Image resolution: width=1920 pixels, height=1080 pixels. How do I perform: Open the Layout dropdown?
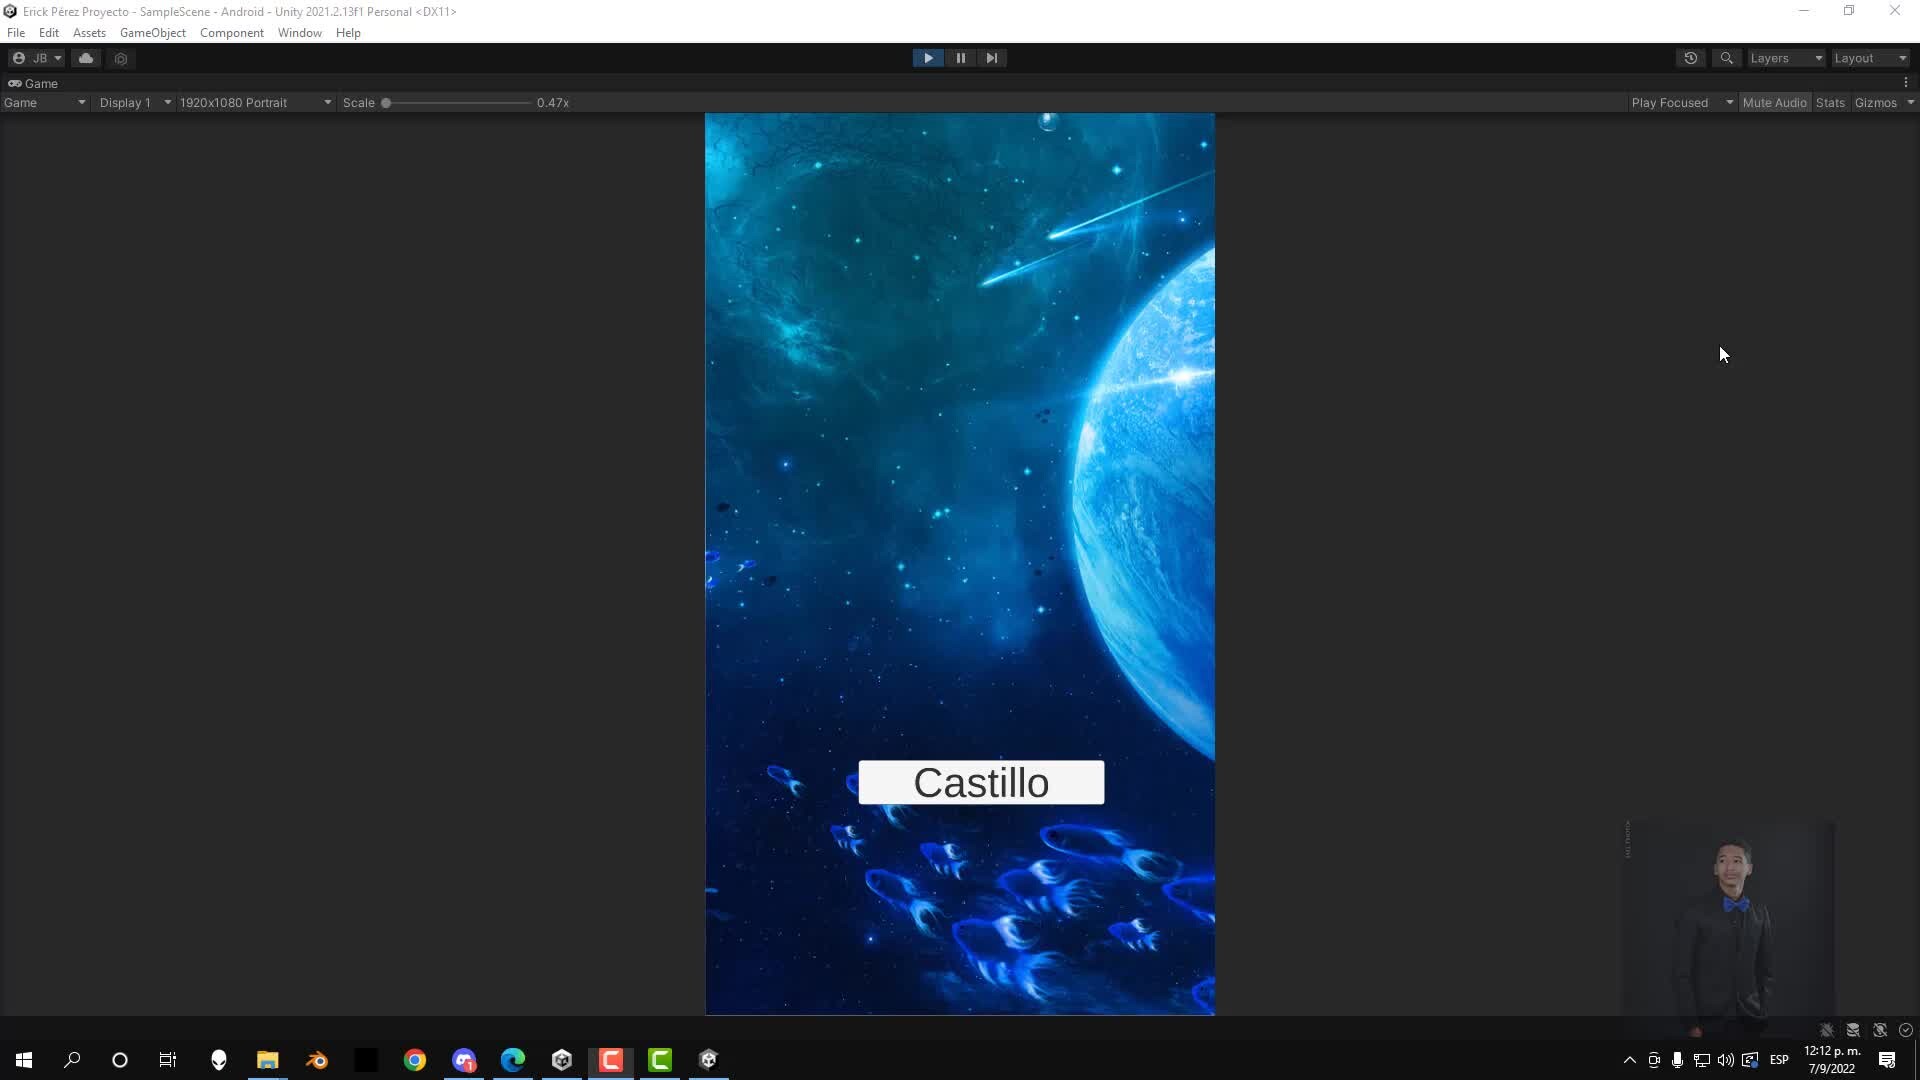pos(1869,58)
